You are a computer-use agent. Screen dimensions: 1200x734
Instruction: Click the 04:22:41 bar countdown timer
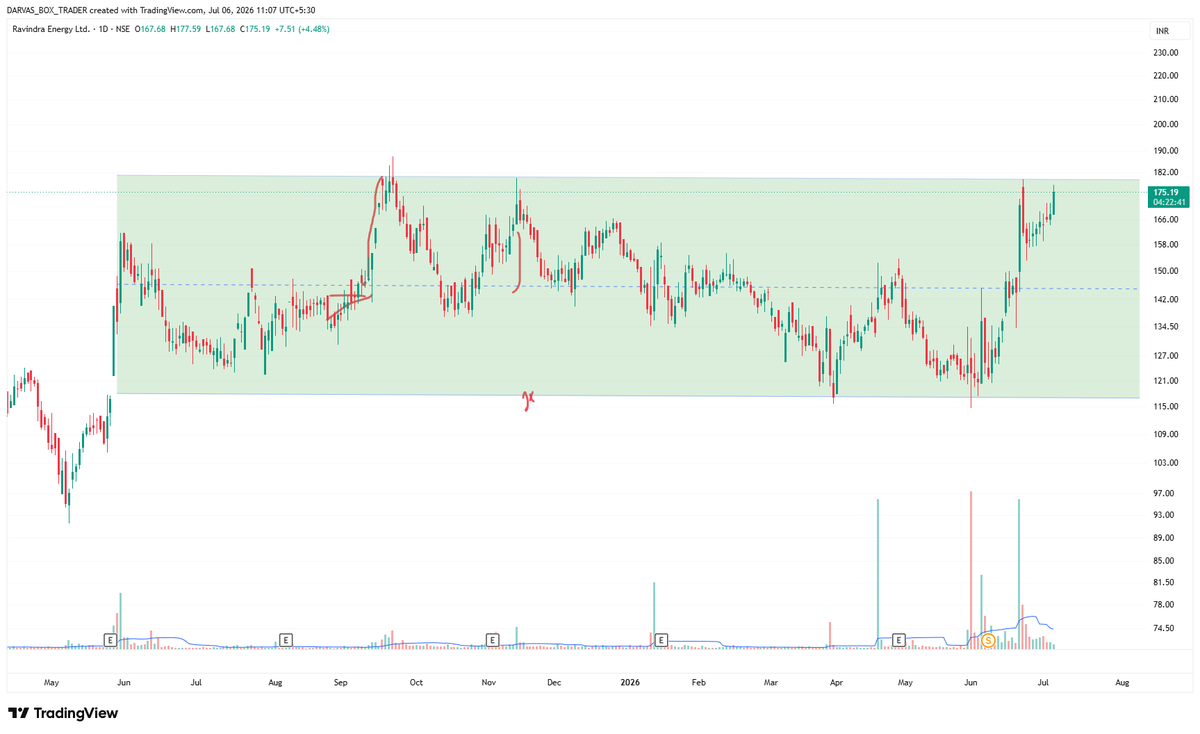[x=1168, y=202]
